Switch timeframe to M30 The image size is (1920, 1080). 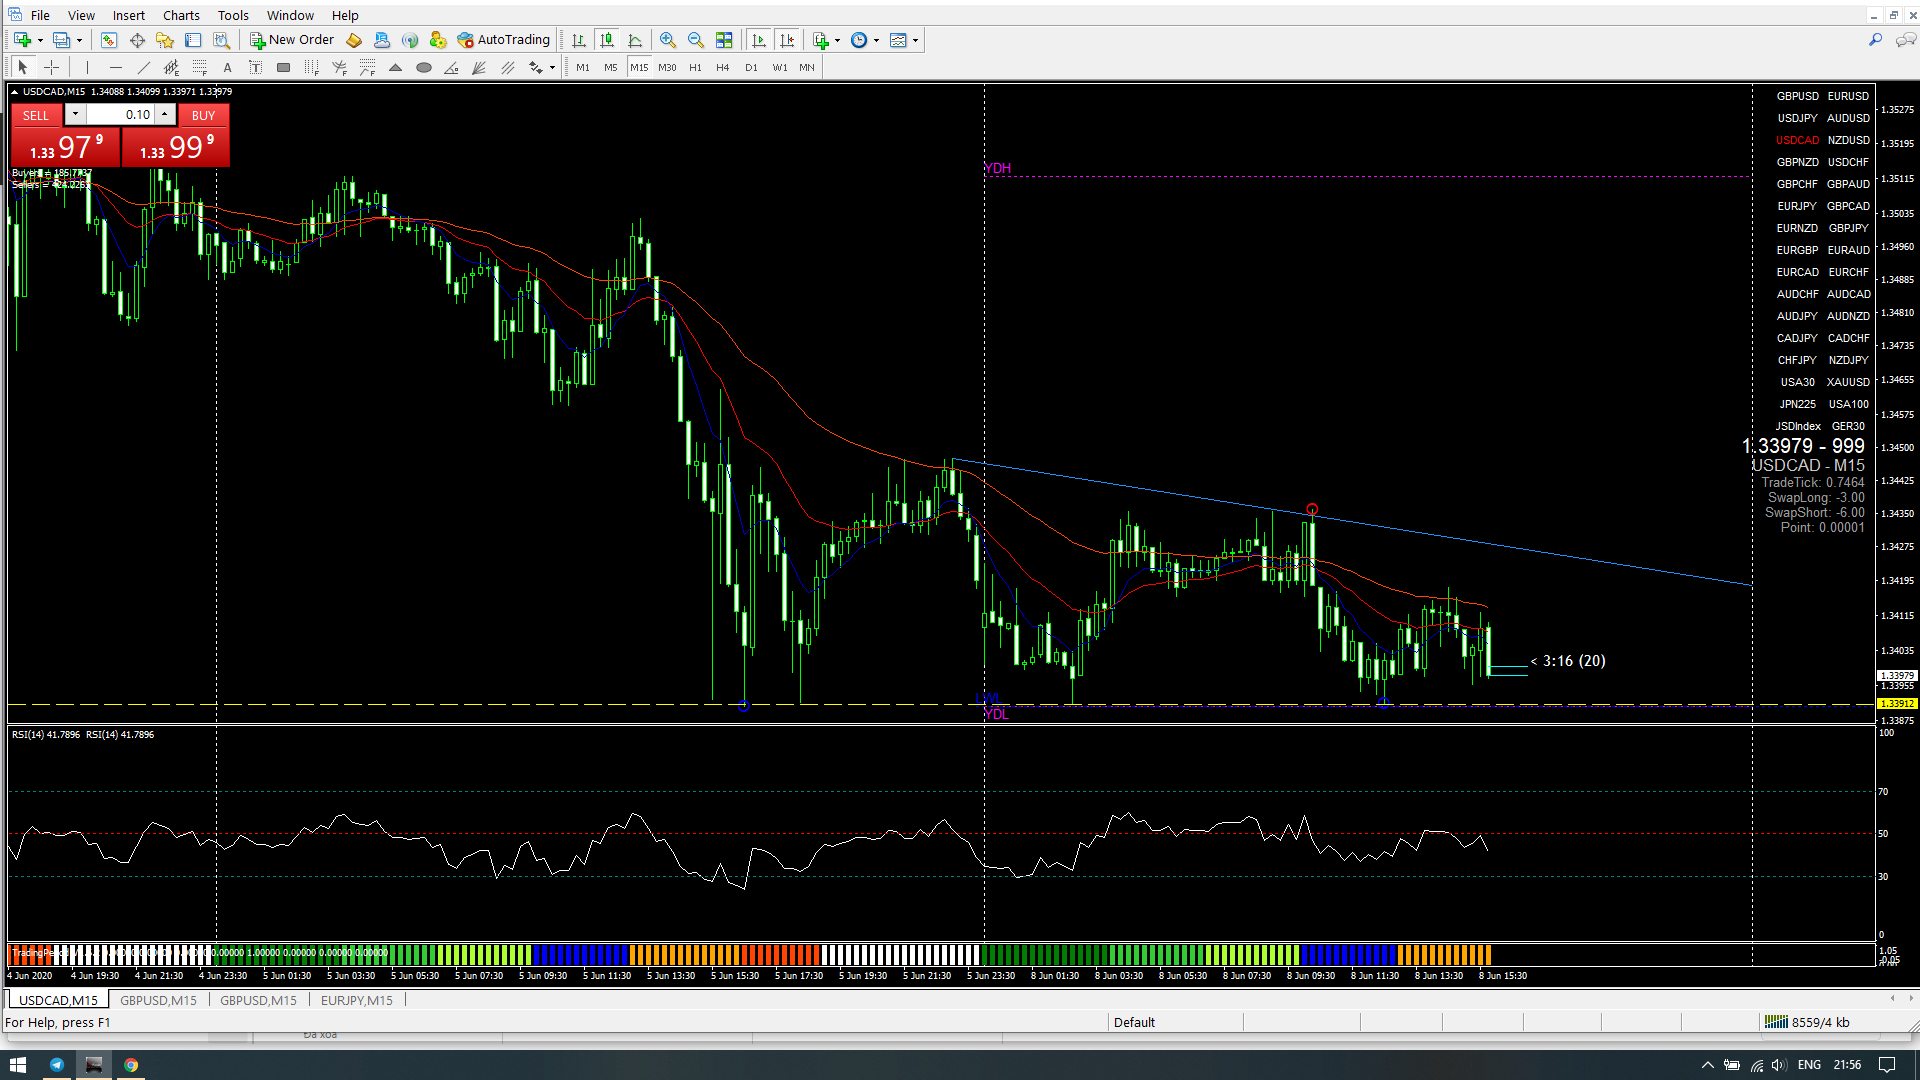click(667, 67)
